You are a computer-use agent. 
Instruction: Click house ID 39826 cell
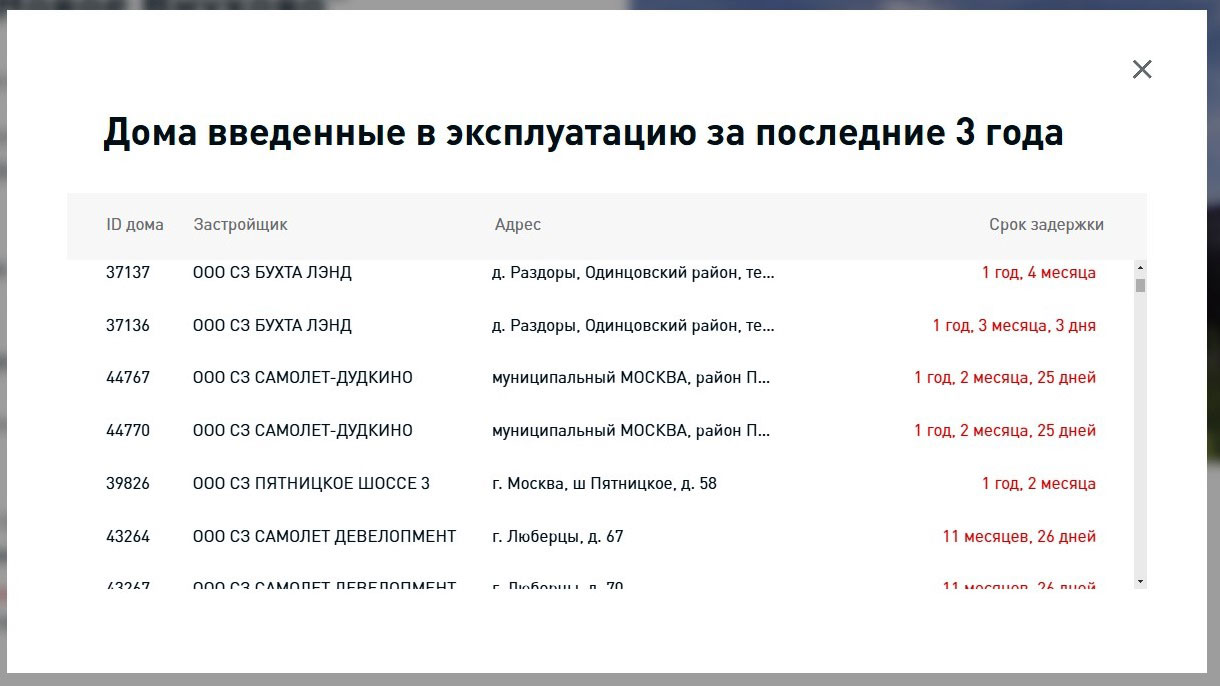128,484
